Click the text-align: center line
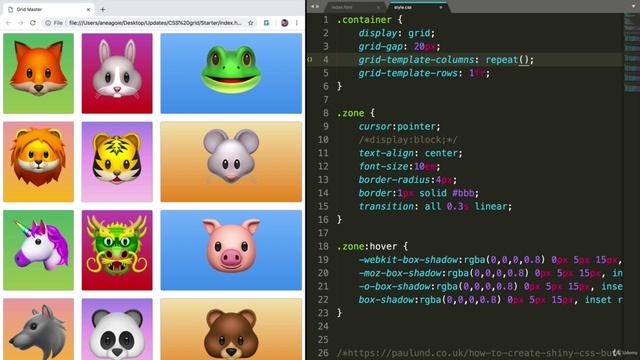Screen dimensions: 640x360 click(410, 153)
